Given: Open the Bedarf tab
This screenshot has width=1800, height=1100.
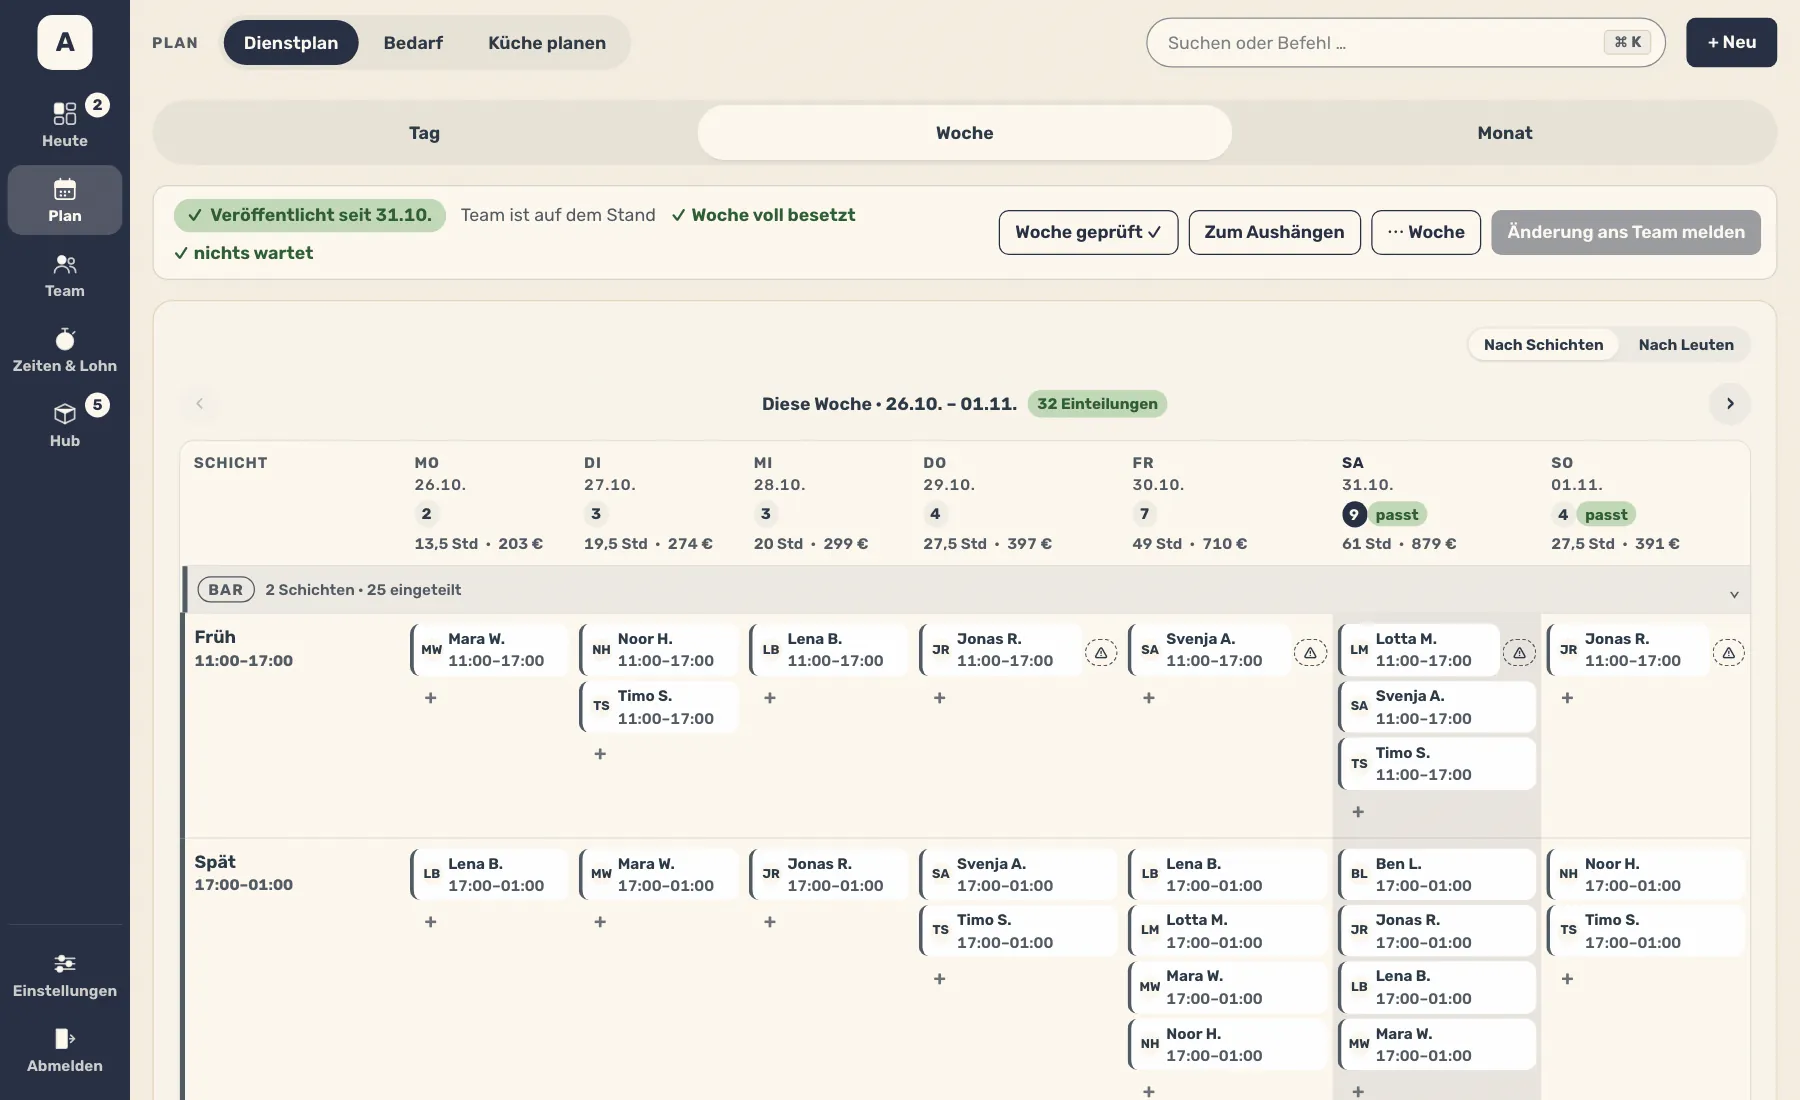Looking at the screenshot, I should point(413,43).
